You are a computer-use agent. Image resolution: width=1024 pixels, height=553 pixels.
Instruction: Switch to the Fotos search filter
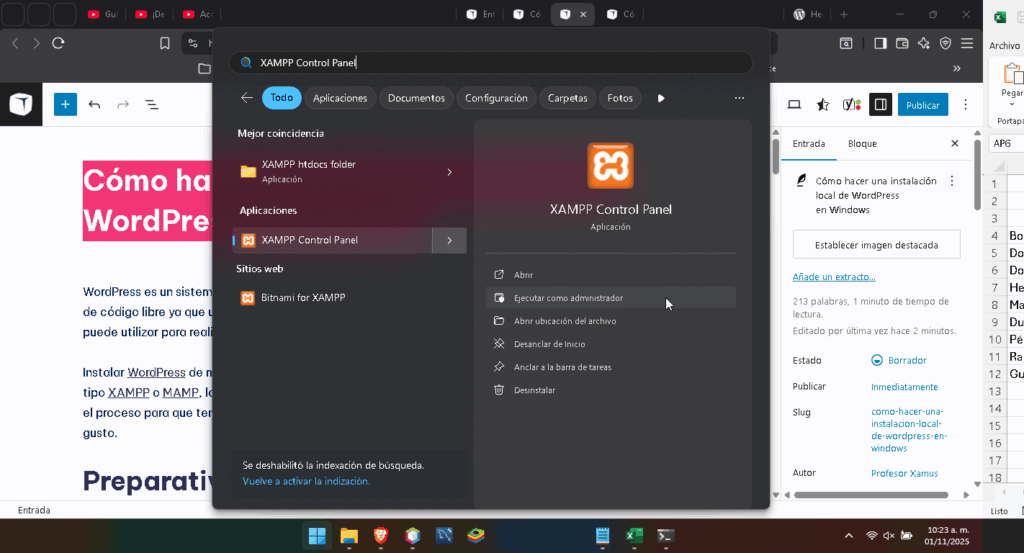pyautogui.click(x=620, y=98)
